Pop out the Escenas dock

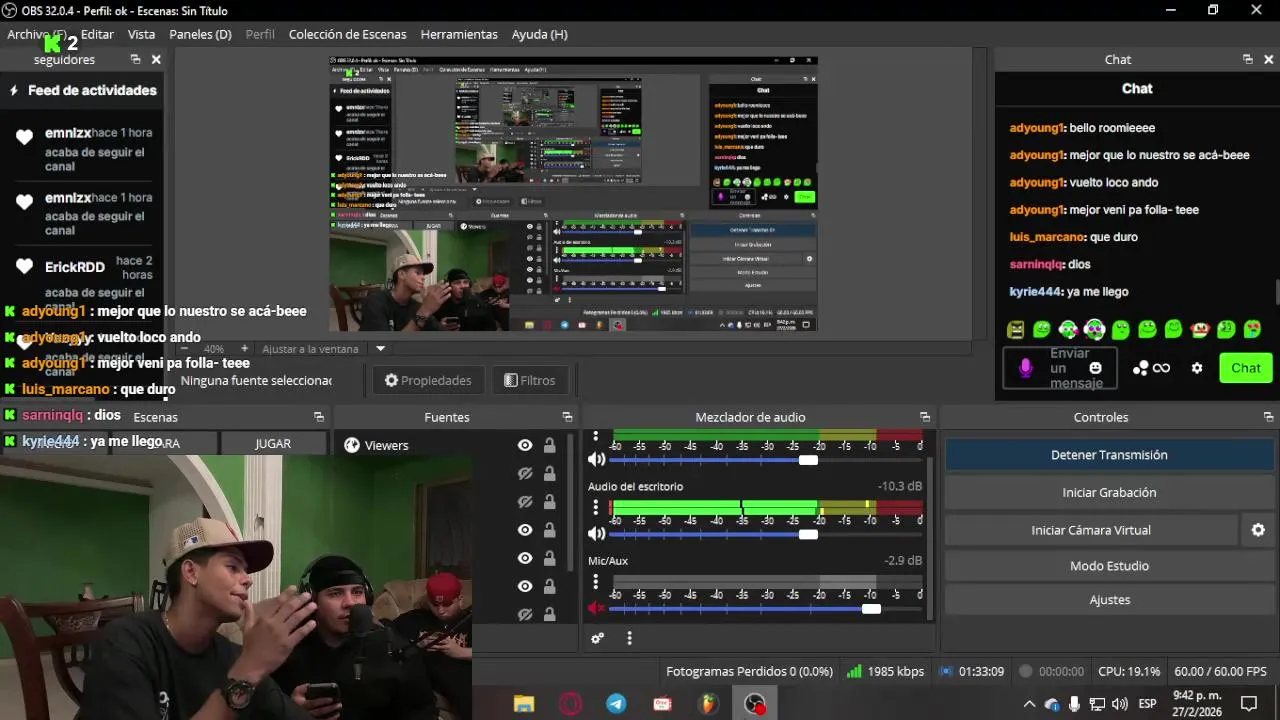tap(319, 417)
